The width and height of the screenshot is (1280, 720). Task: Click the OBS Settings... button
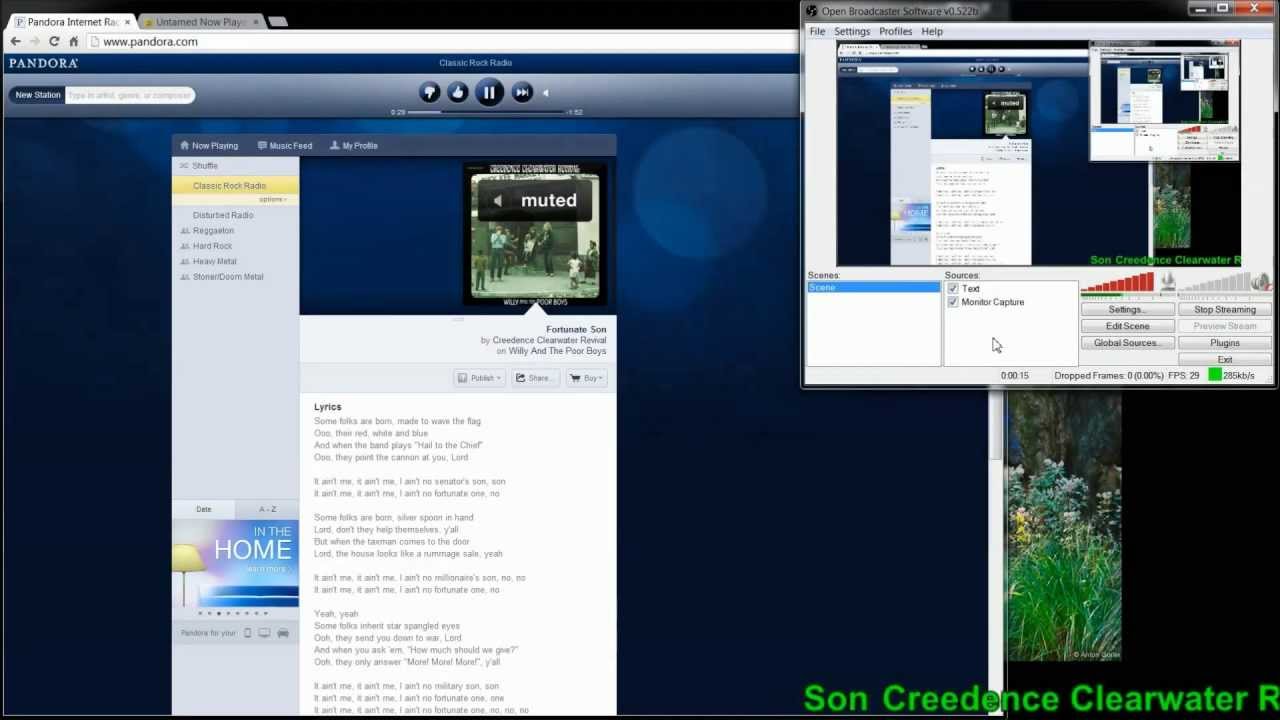click(1127, 310)
